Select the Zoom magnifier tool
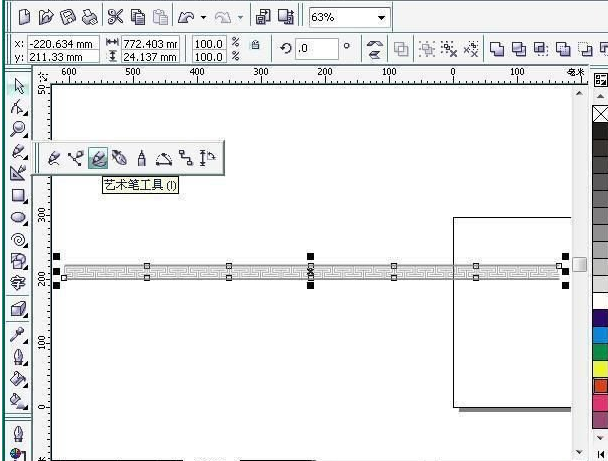 pos(18,129)
